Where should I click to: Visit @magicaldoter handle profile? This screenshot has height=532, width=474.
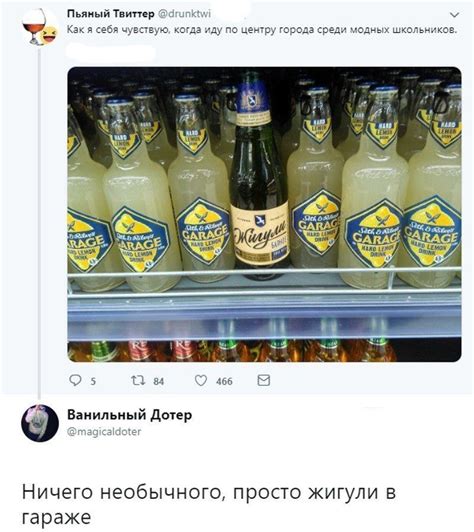104,432
